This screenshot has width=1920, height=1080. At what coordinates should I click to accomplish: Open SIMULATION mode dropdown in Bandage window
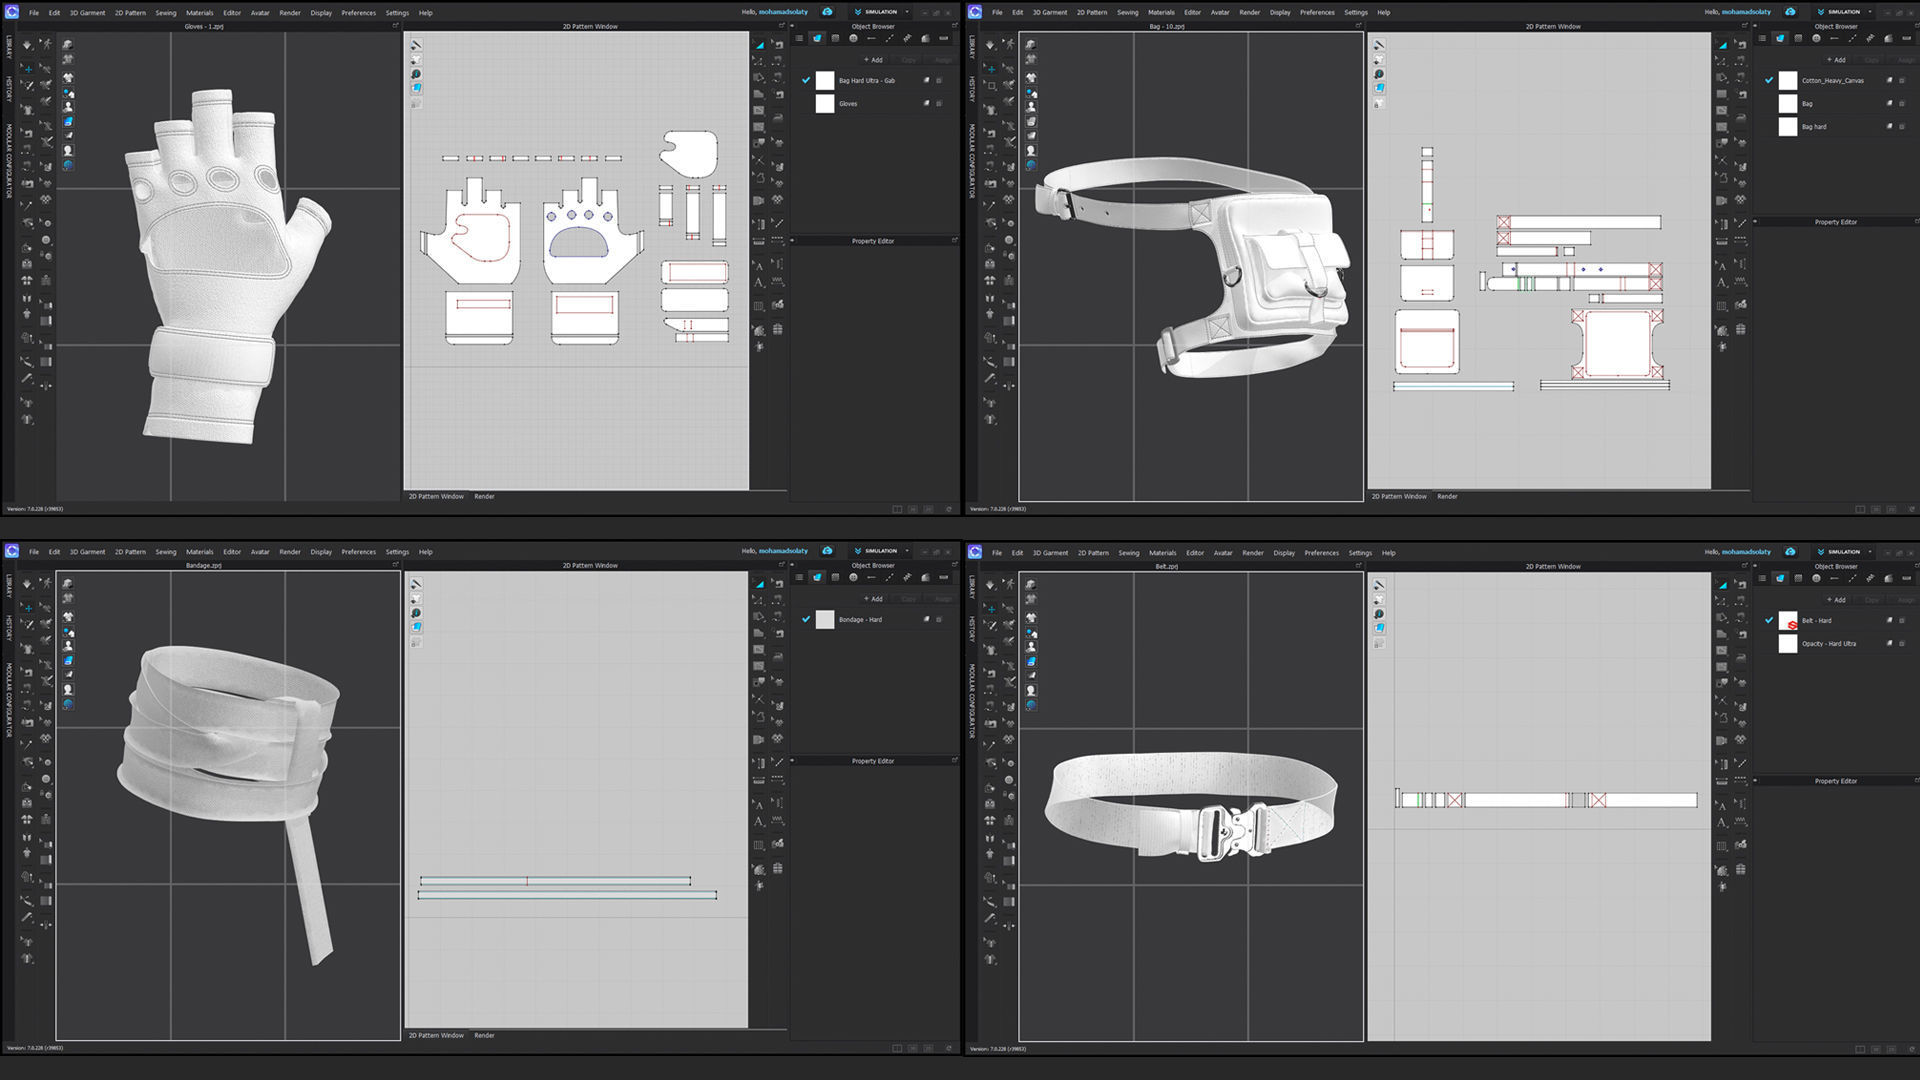pos(881,551)
